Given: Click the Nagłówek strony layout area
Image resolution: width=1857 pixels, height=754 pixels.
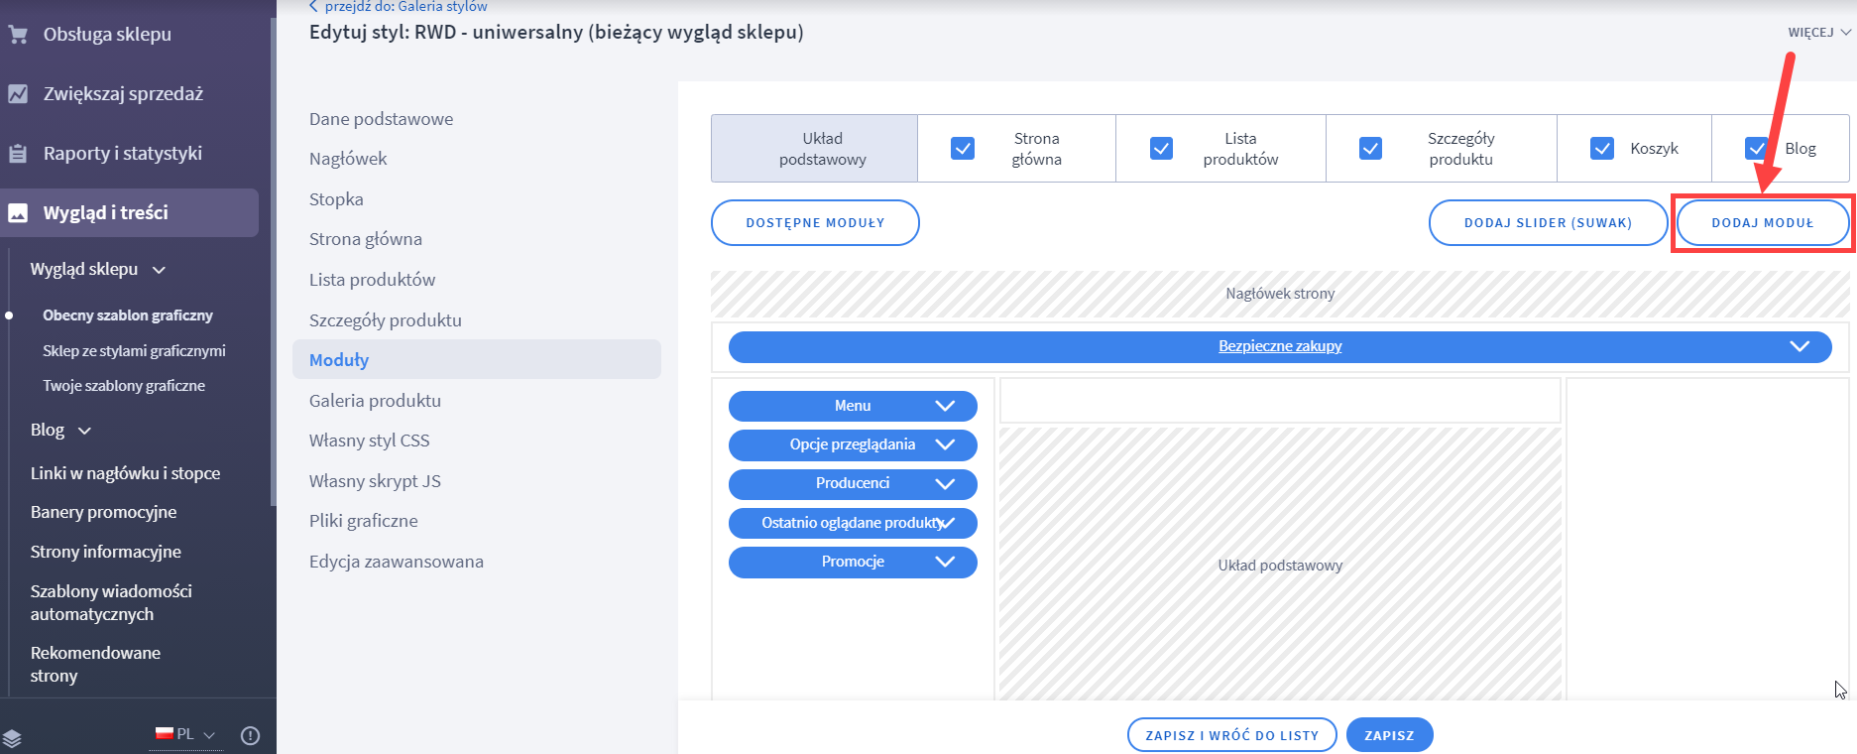Looking at the screenshot, I should point(1279,294).
